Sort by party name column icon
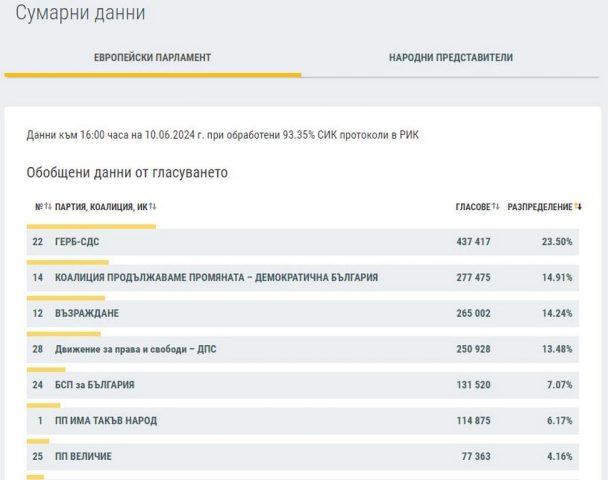The height and width of the screenshot is (480, 608). 152,207
